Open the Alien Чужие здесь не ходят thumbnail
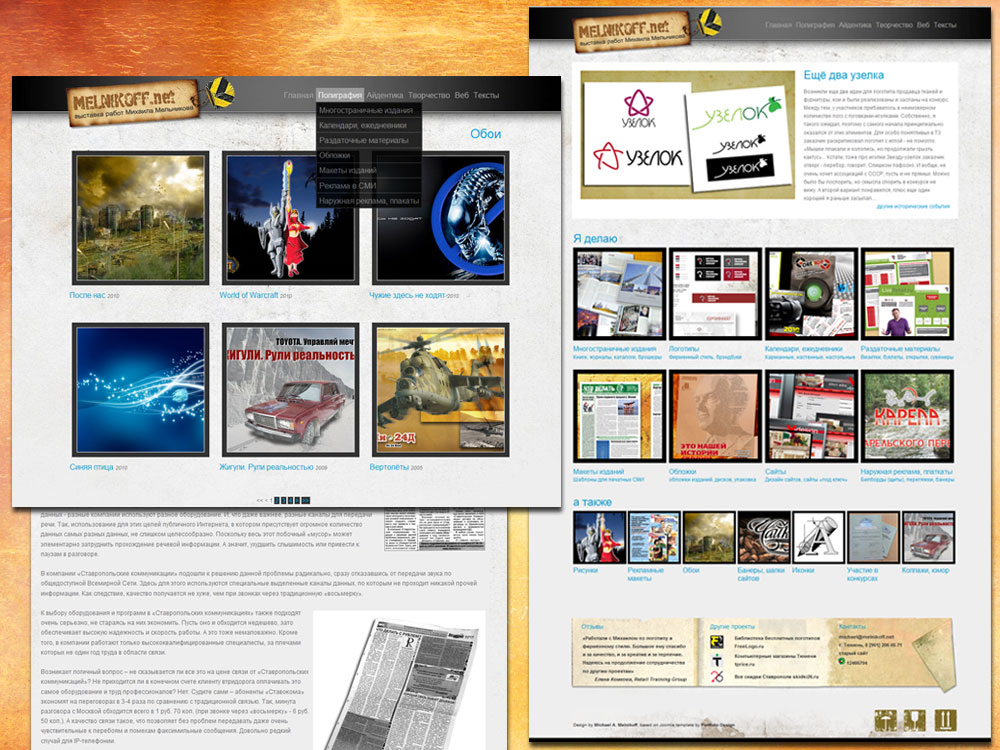This screenshot has width=1000, height=750. [x=440, y=217]
